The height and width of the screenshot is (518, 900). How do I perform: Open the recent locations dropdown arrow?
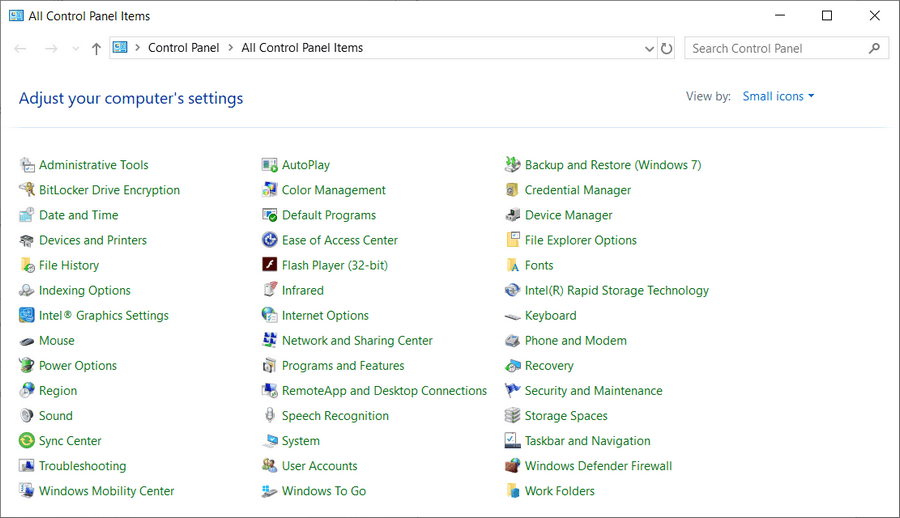[x=75, y=49]
